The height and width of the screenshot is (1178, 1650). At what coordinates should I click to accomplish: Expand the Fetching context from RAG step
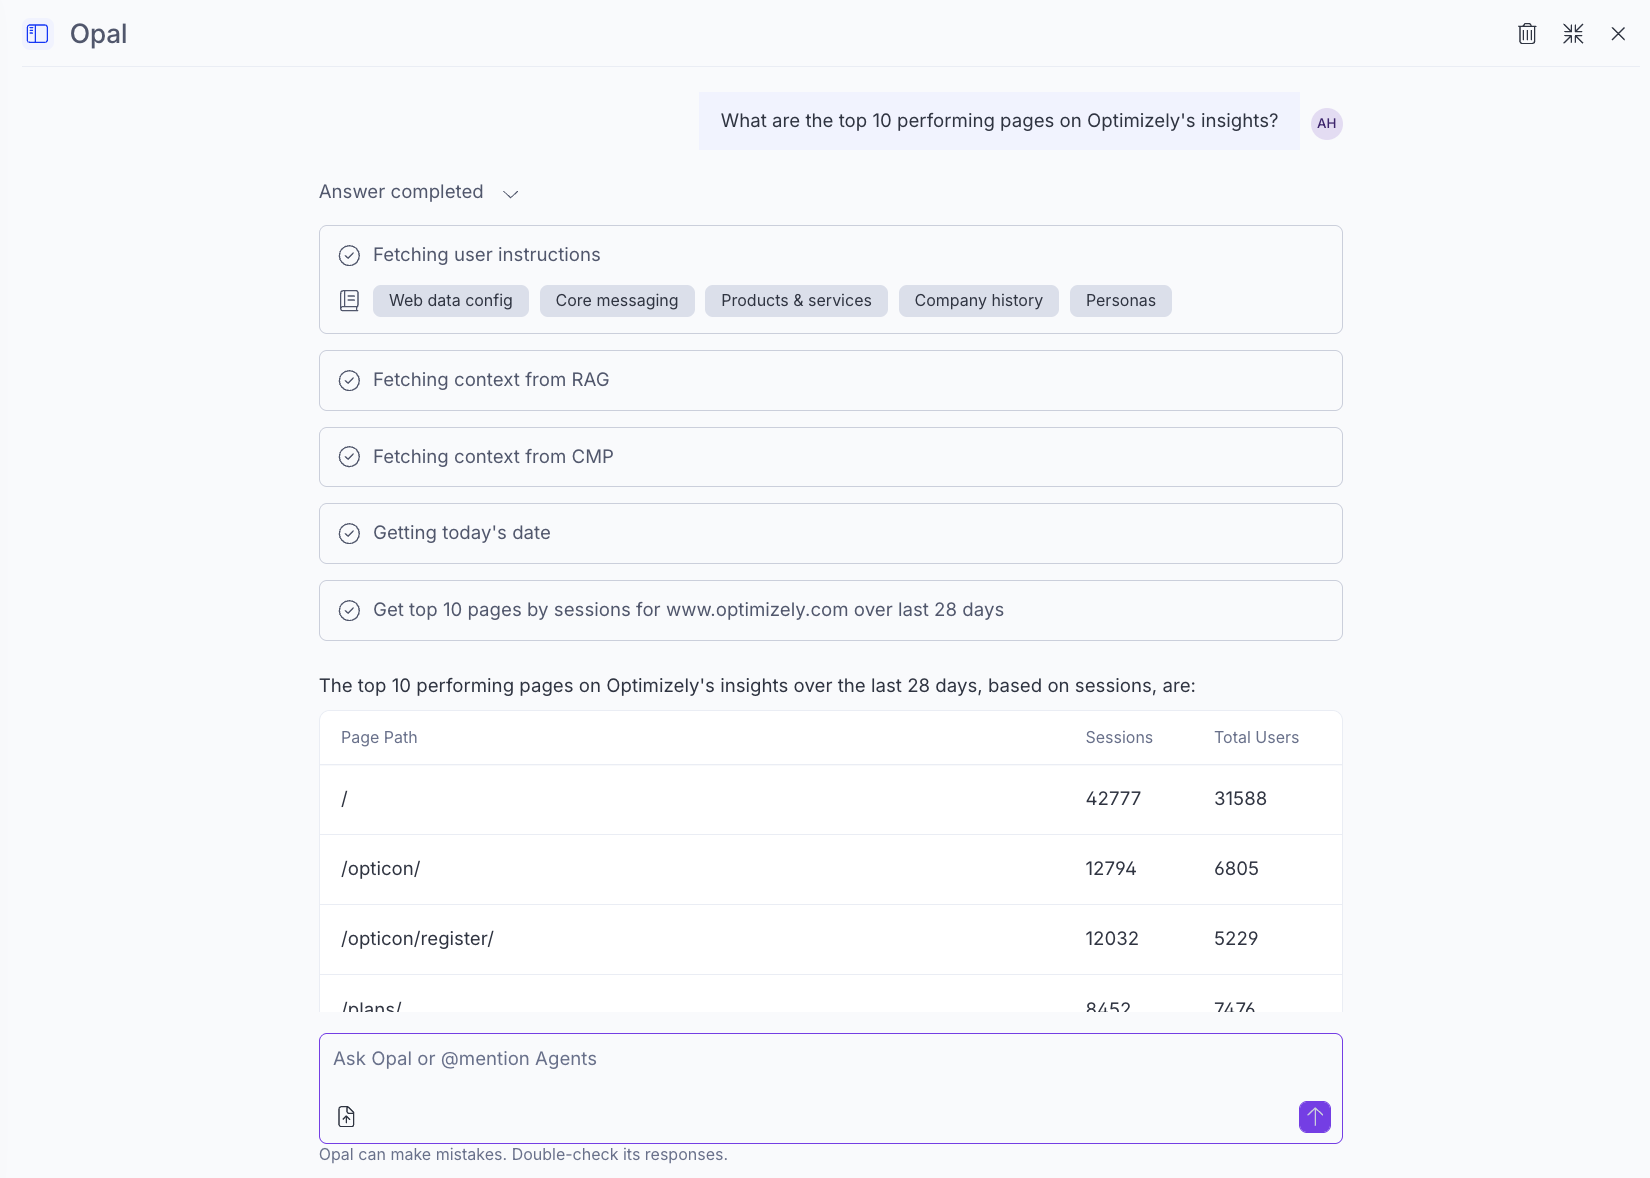pos(831,380)
